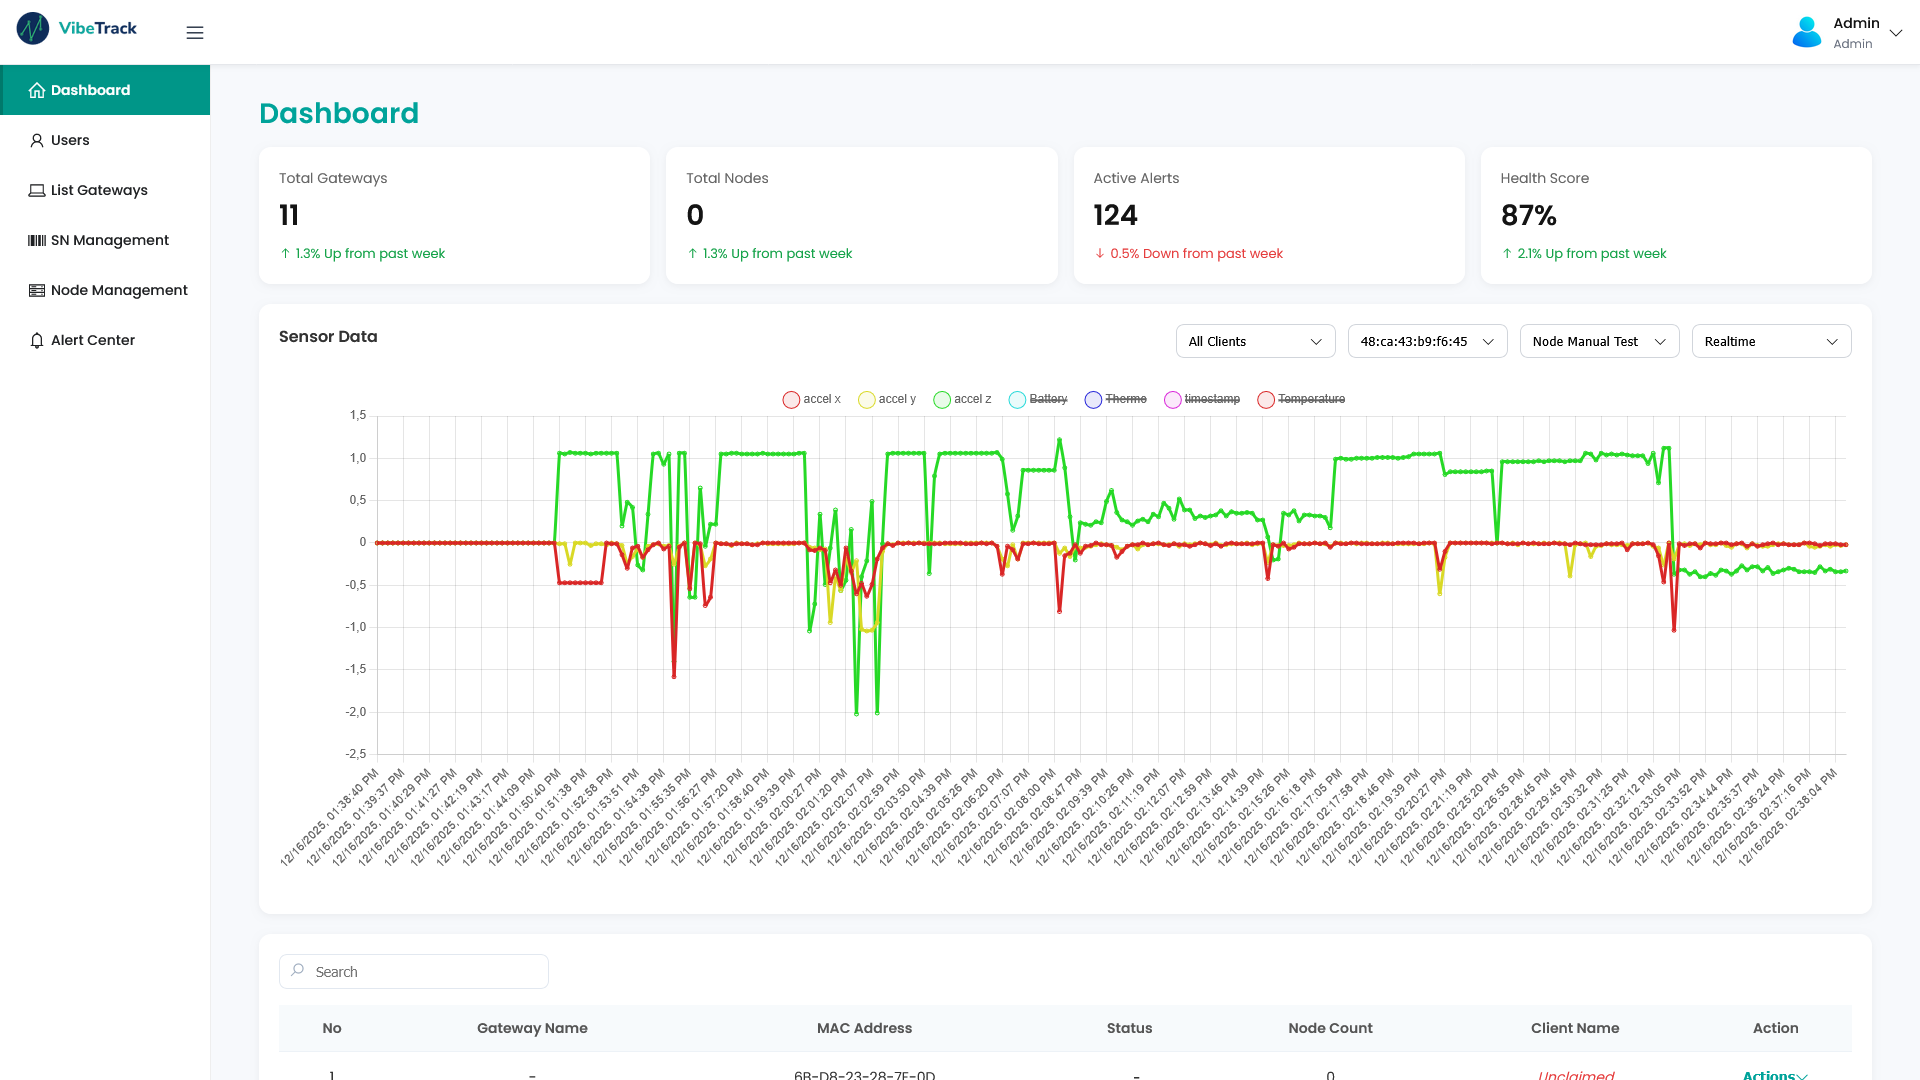Click the SN Management barcode icon
The image size is (1920, 1080).
(x=37, y=241)
